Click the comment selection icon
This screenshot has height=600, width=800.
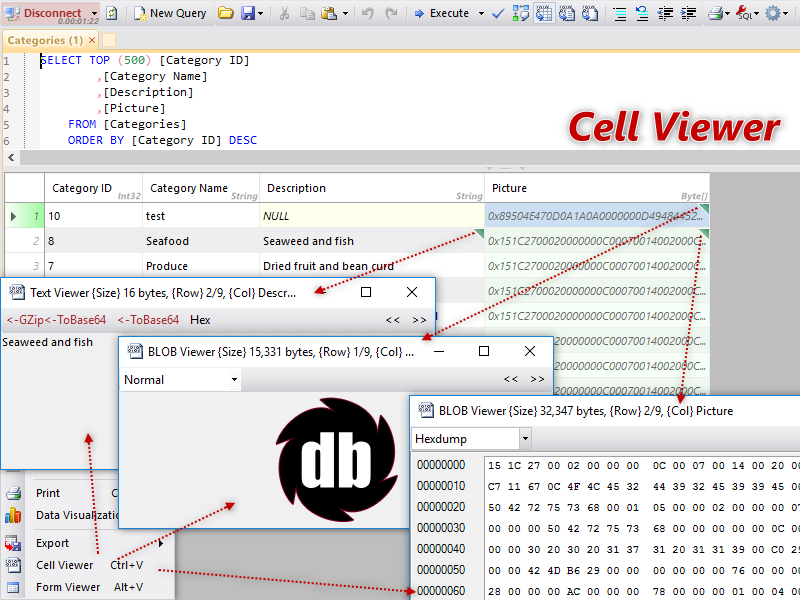(642, 14)
